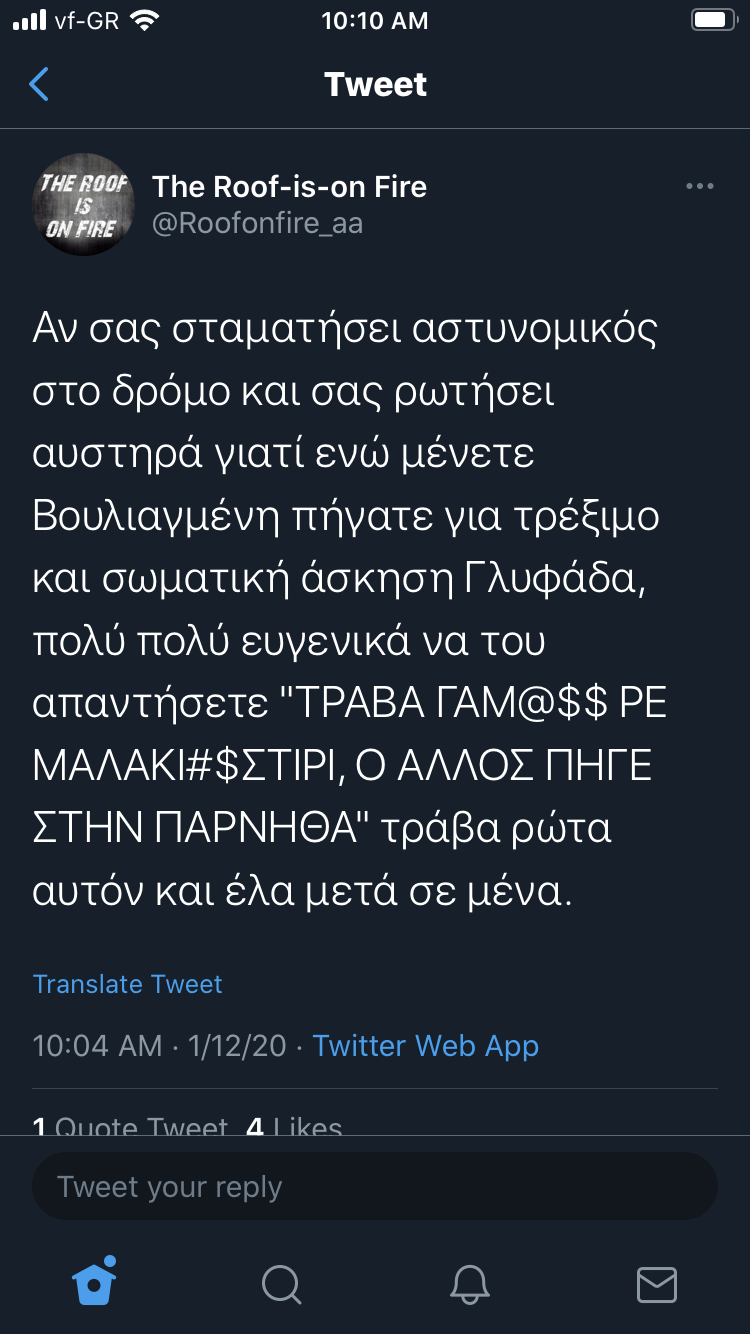Tap The Roof-is-on Fire display name

click(x=289, y=186)
